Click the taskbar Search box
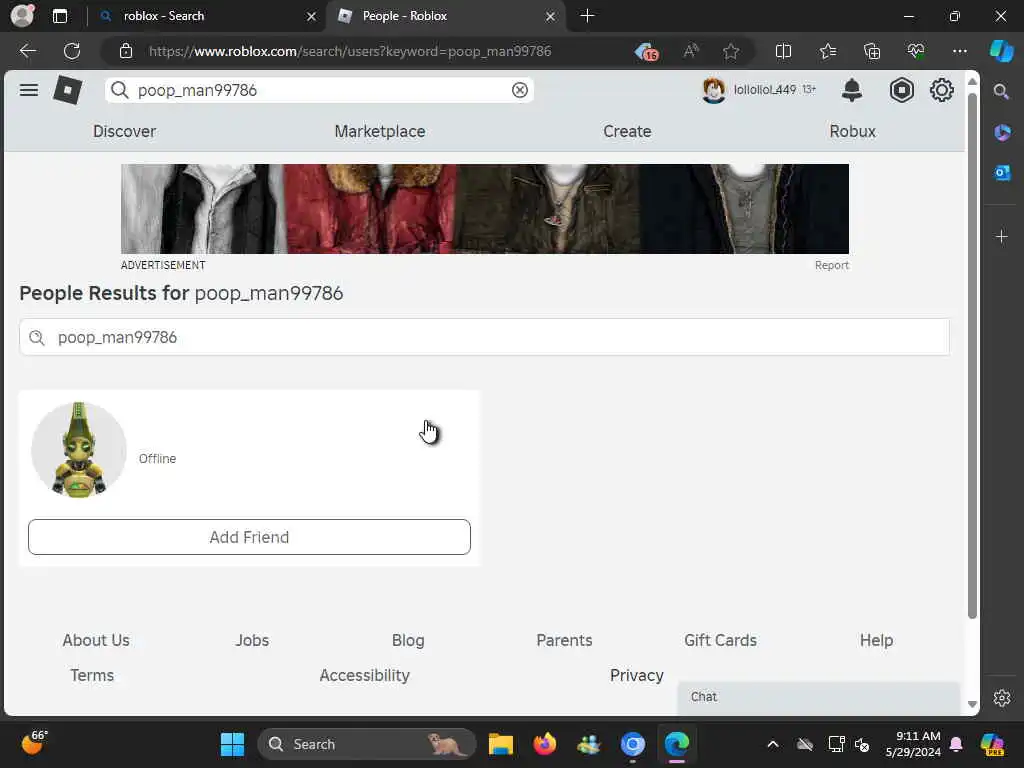 [367, 744]
